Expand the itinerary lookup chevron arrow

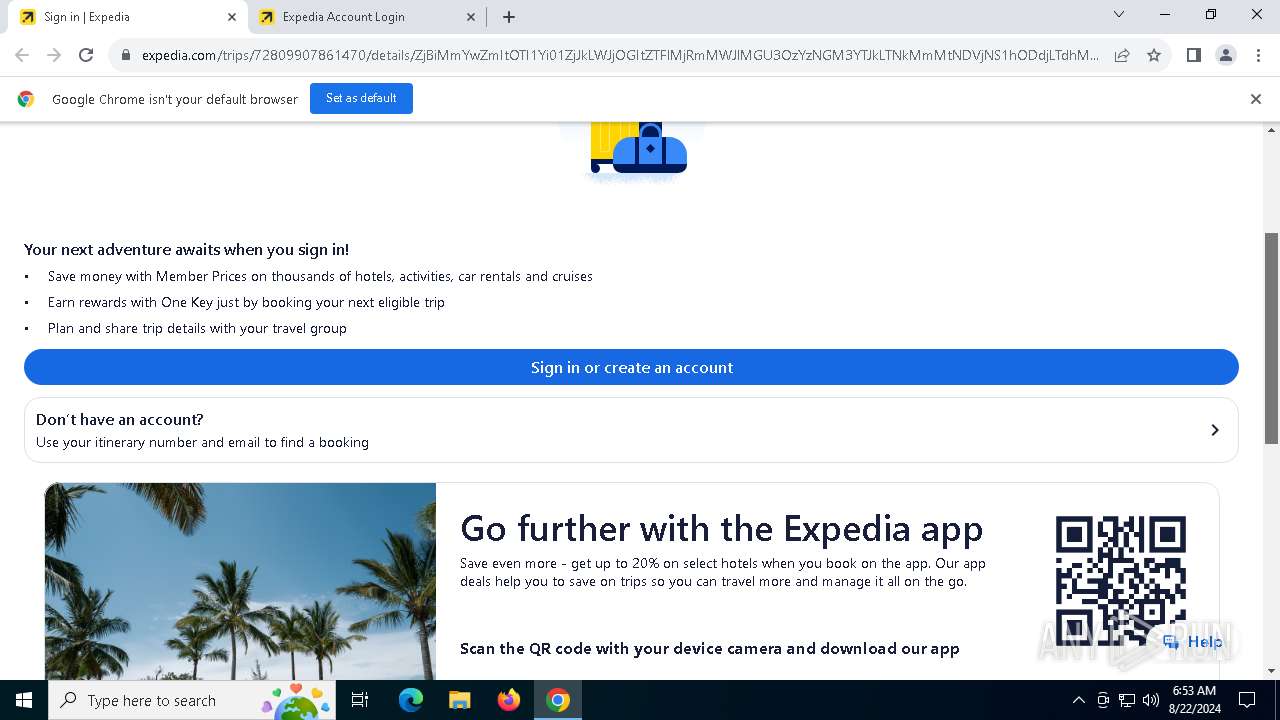(1215, 430)
